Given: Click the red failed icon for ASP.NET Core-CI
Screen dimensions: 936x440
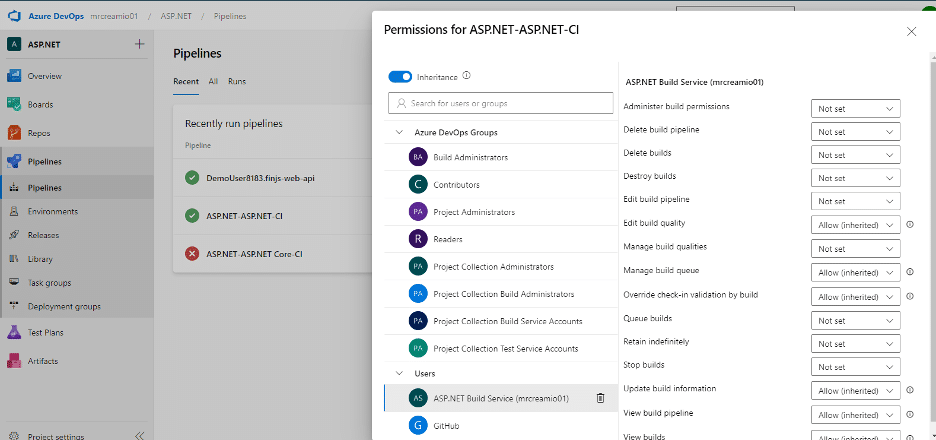Looking at the screenshot, I should click(192, 254).
